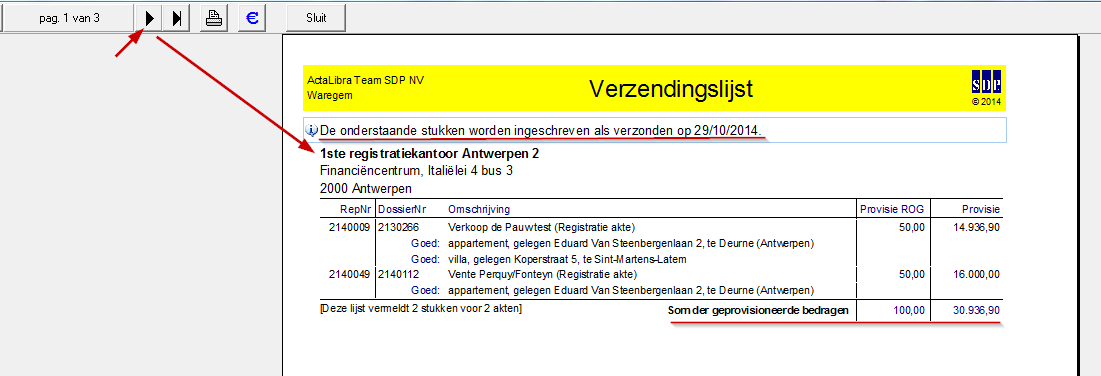Click the 'Waregem' text in header
This screenshot has width=1101, height=376.
329,96
